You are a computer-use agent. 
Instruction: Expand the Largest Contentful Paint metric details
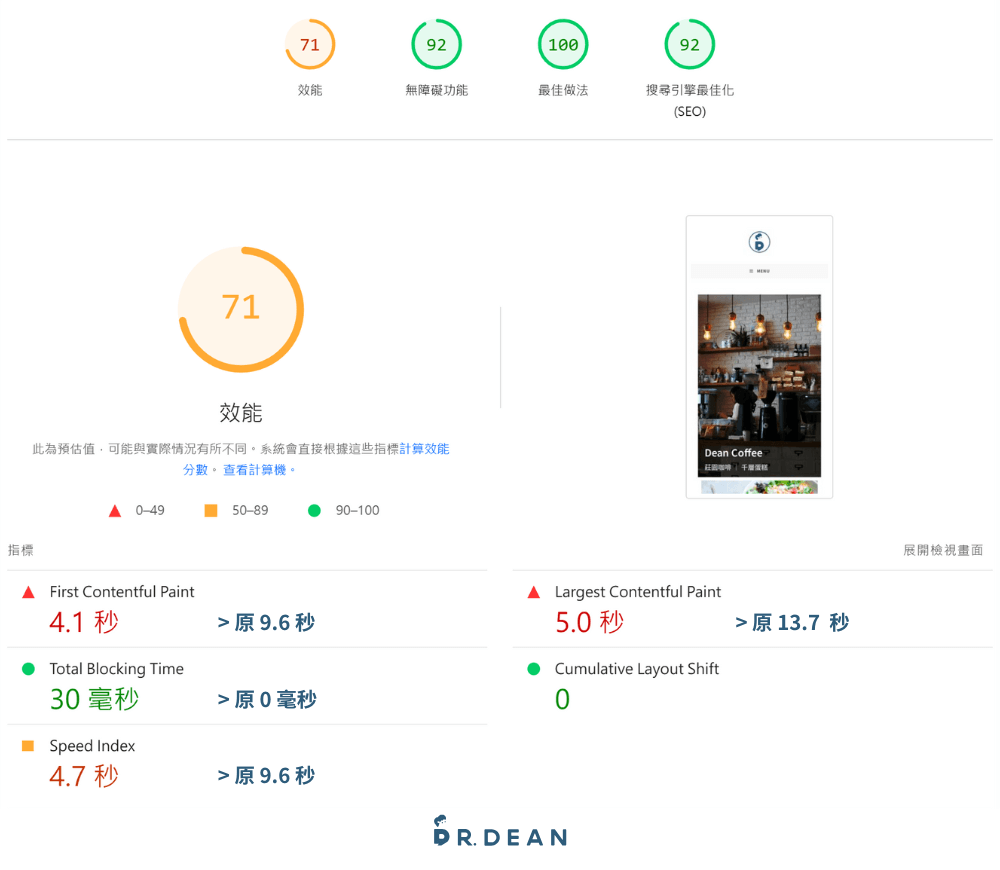(637, 591)
